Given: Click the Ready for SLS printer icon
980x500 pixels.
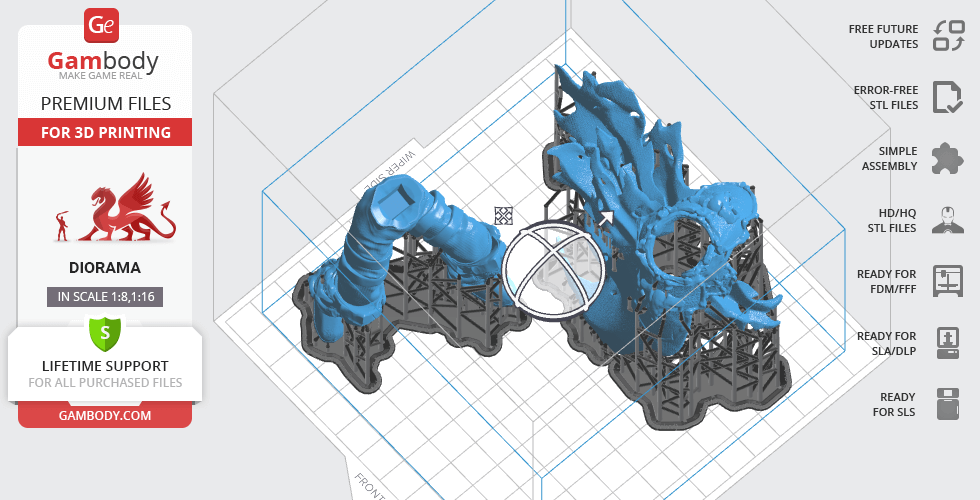Looking at the screenshot, I should 947,404.
